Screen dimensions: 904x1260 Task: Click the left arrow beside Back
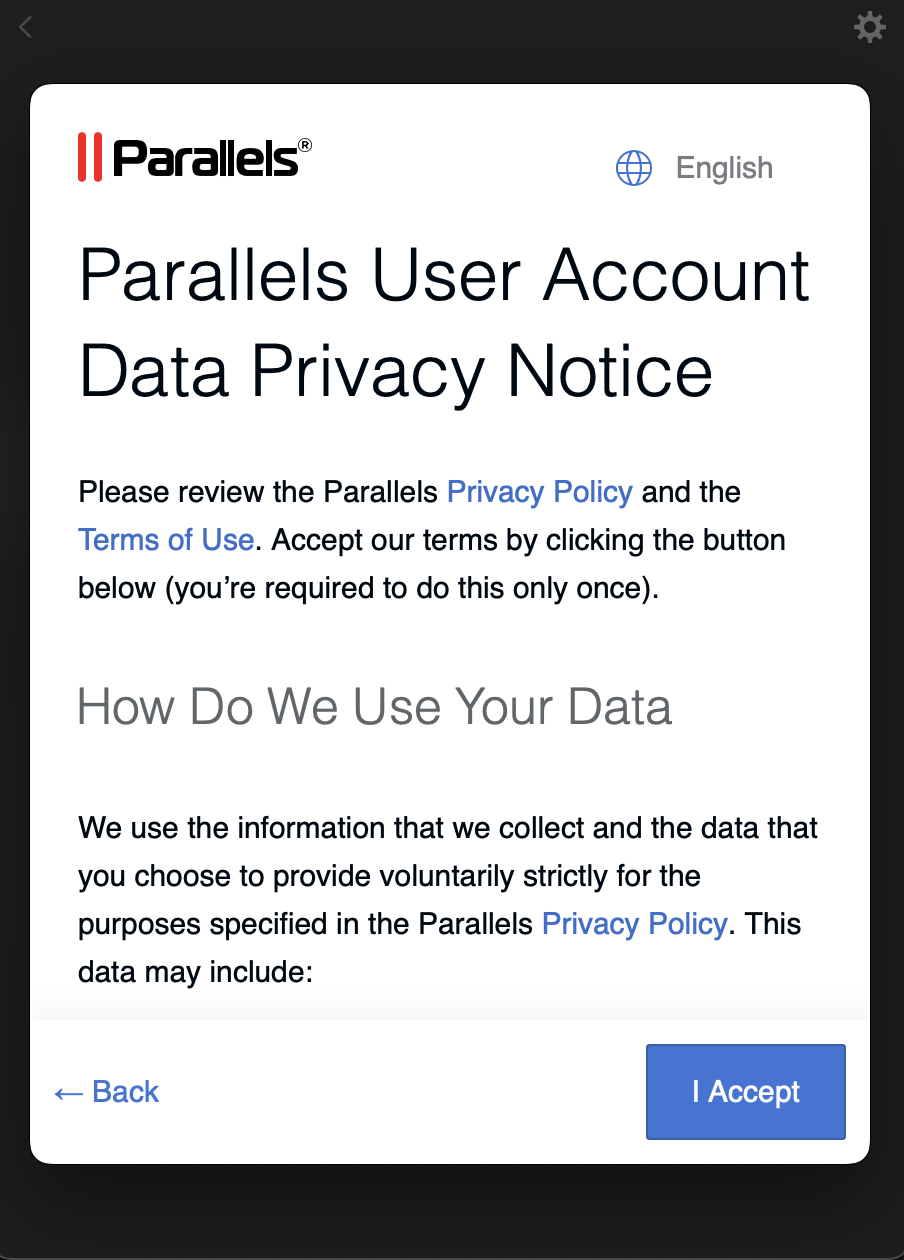pyautogui.click(x=68, y=1092)
